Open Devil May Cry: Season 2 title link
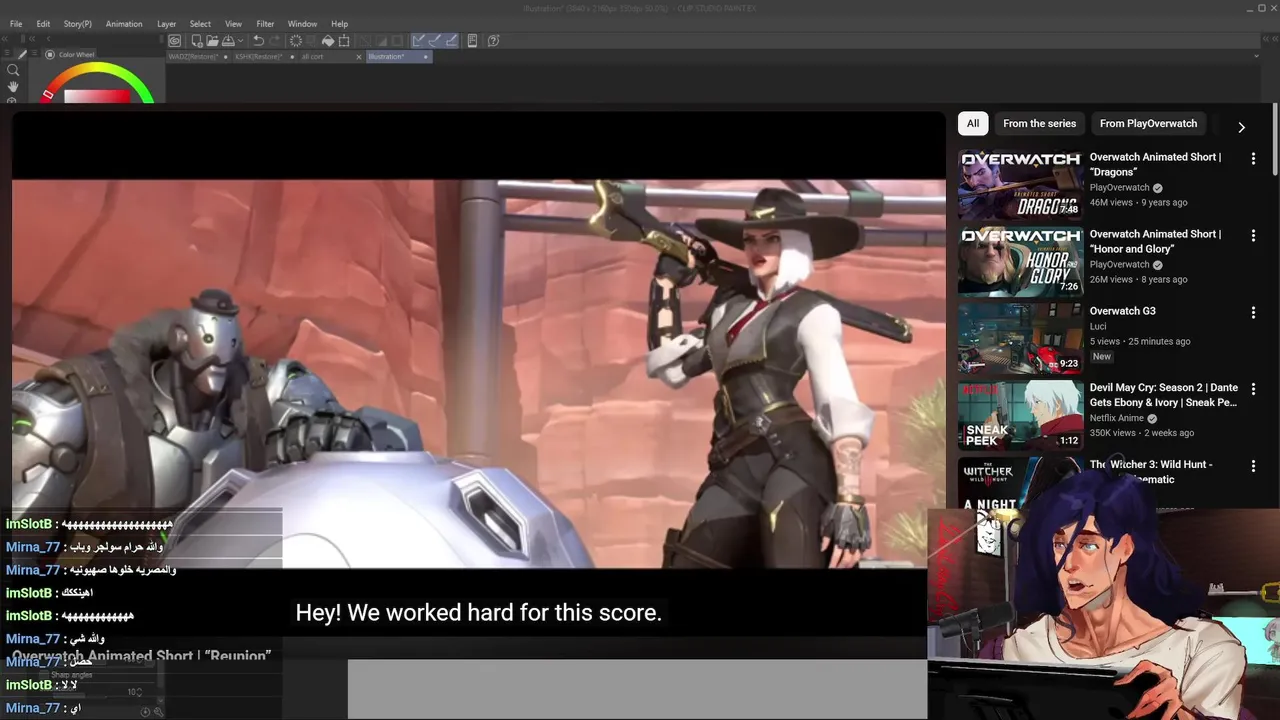The image size is (1280, 720). 1164,395
